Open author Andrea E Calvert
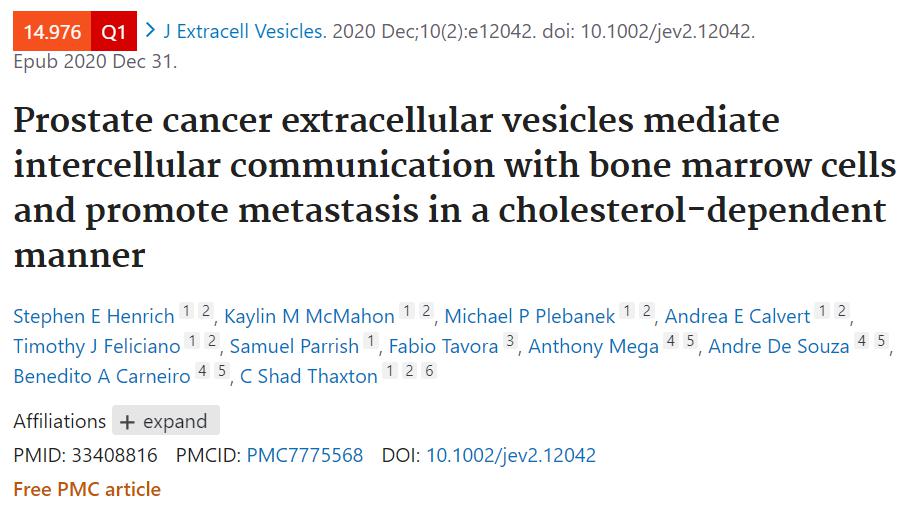The height and width of the screenshot is (514, 919). [x=737, y=316]
